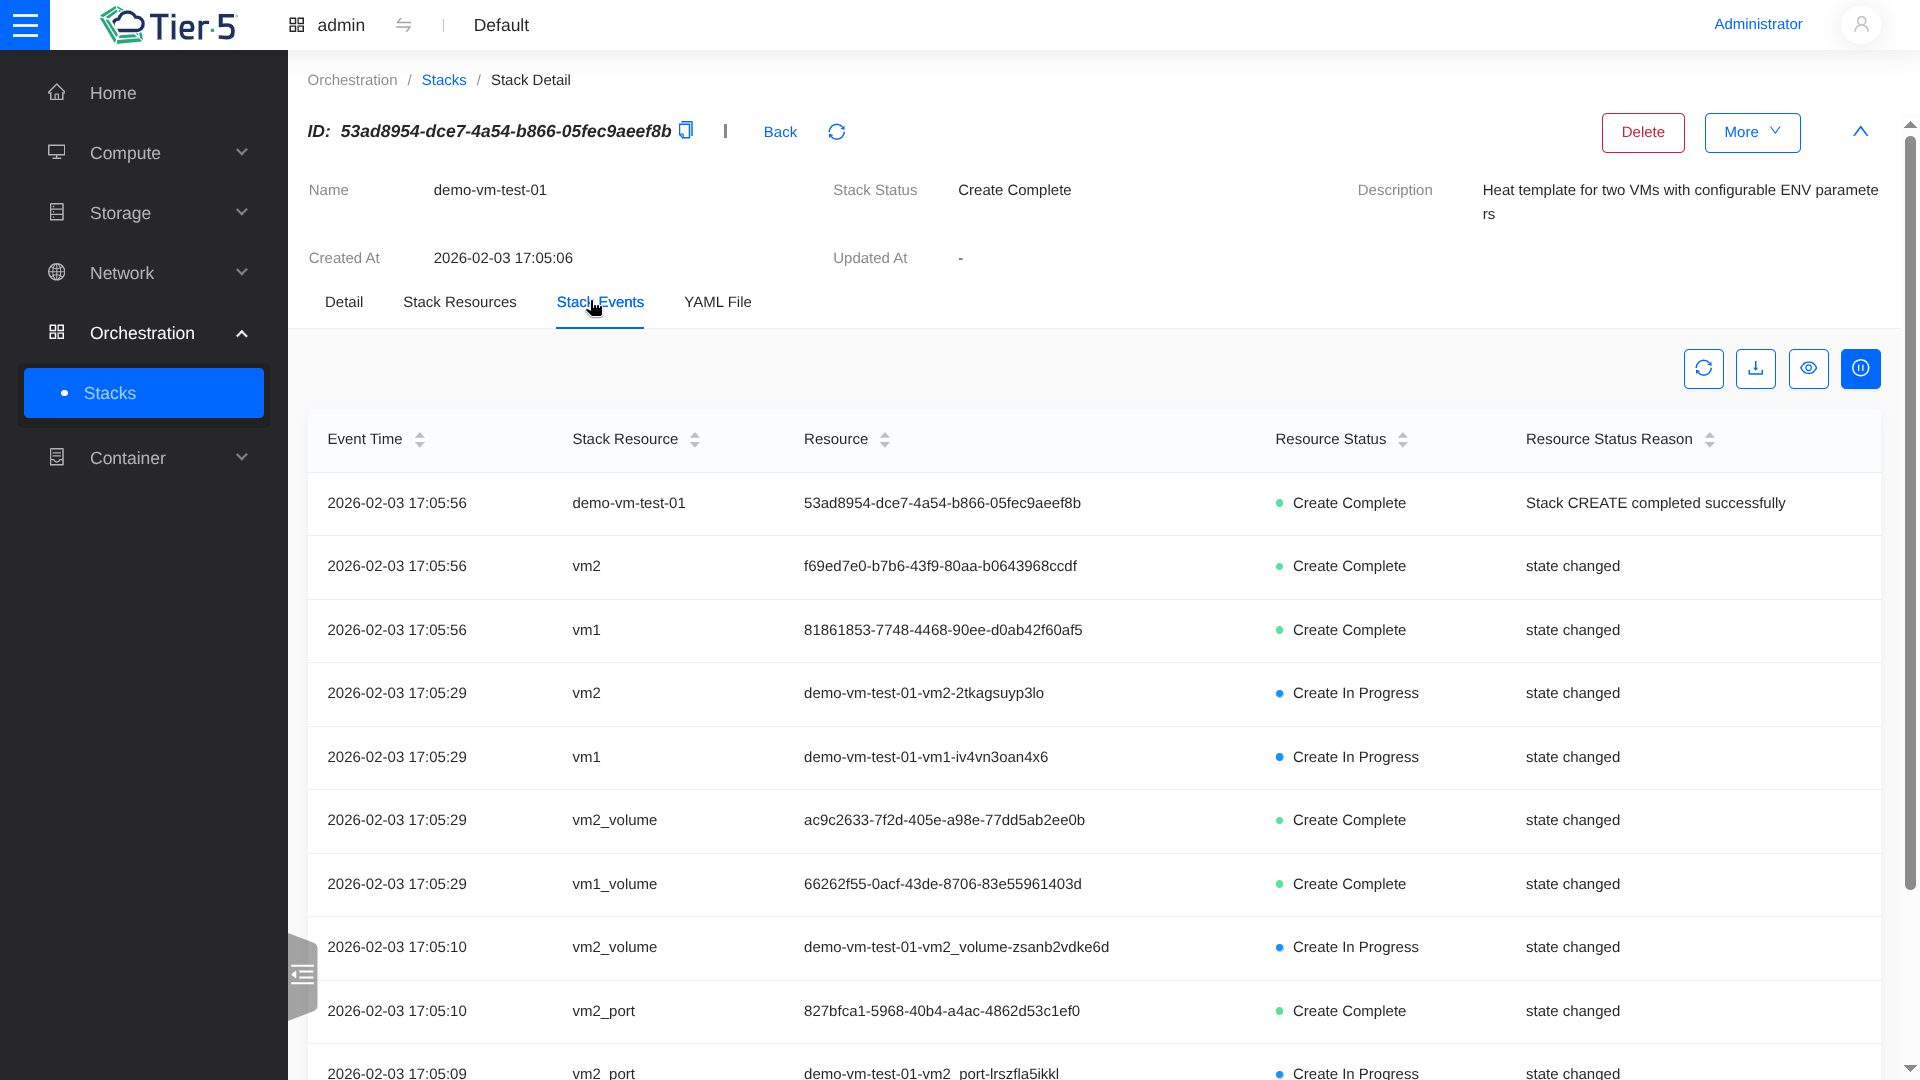
Task: Collapse the stack detail header chevron
Action: tap(1860, 132)
